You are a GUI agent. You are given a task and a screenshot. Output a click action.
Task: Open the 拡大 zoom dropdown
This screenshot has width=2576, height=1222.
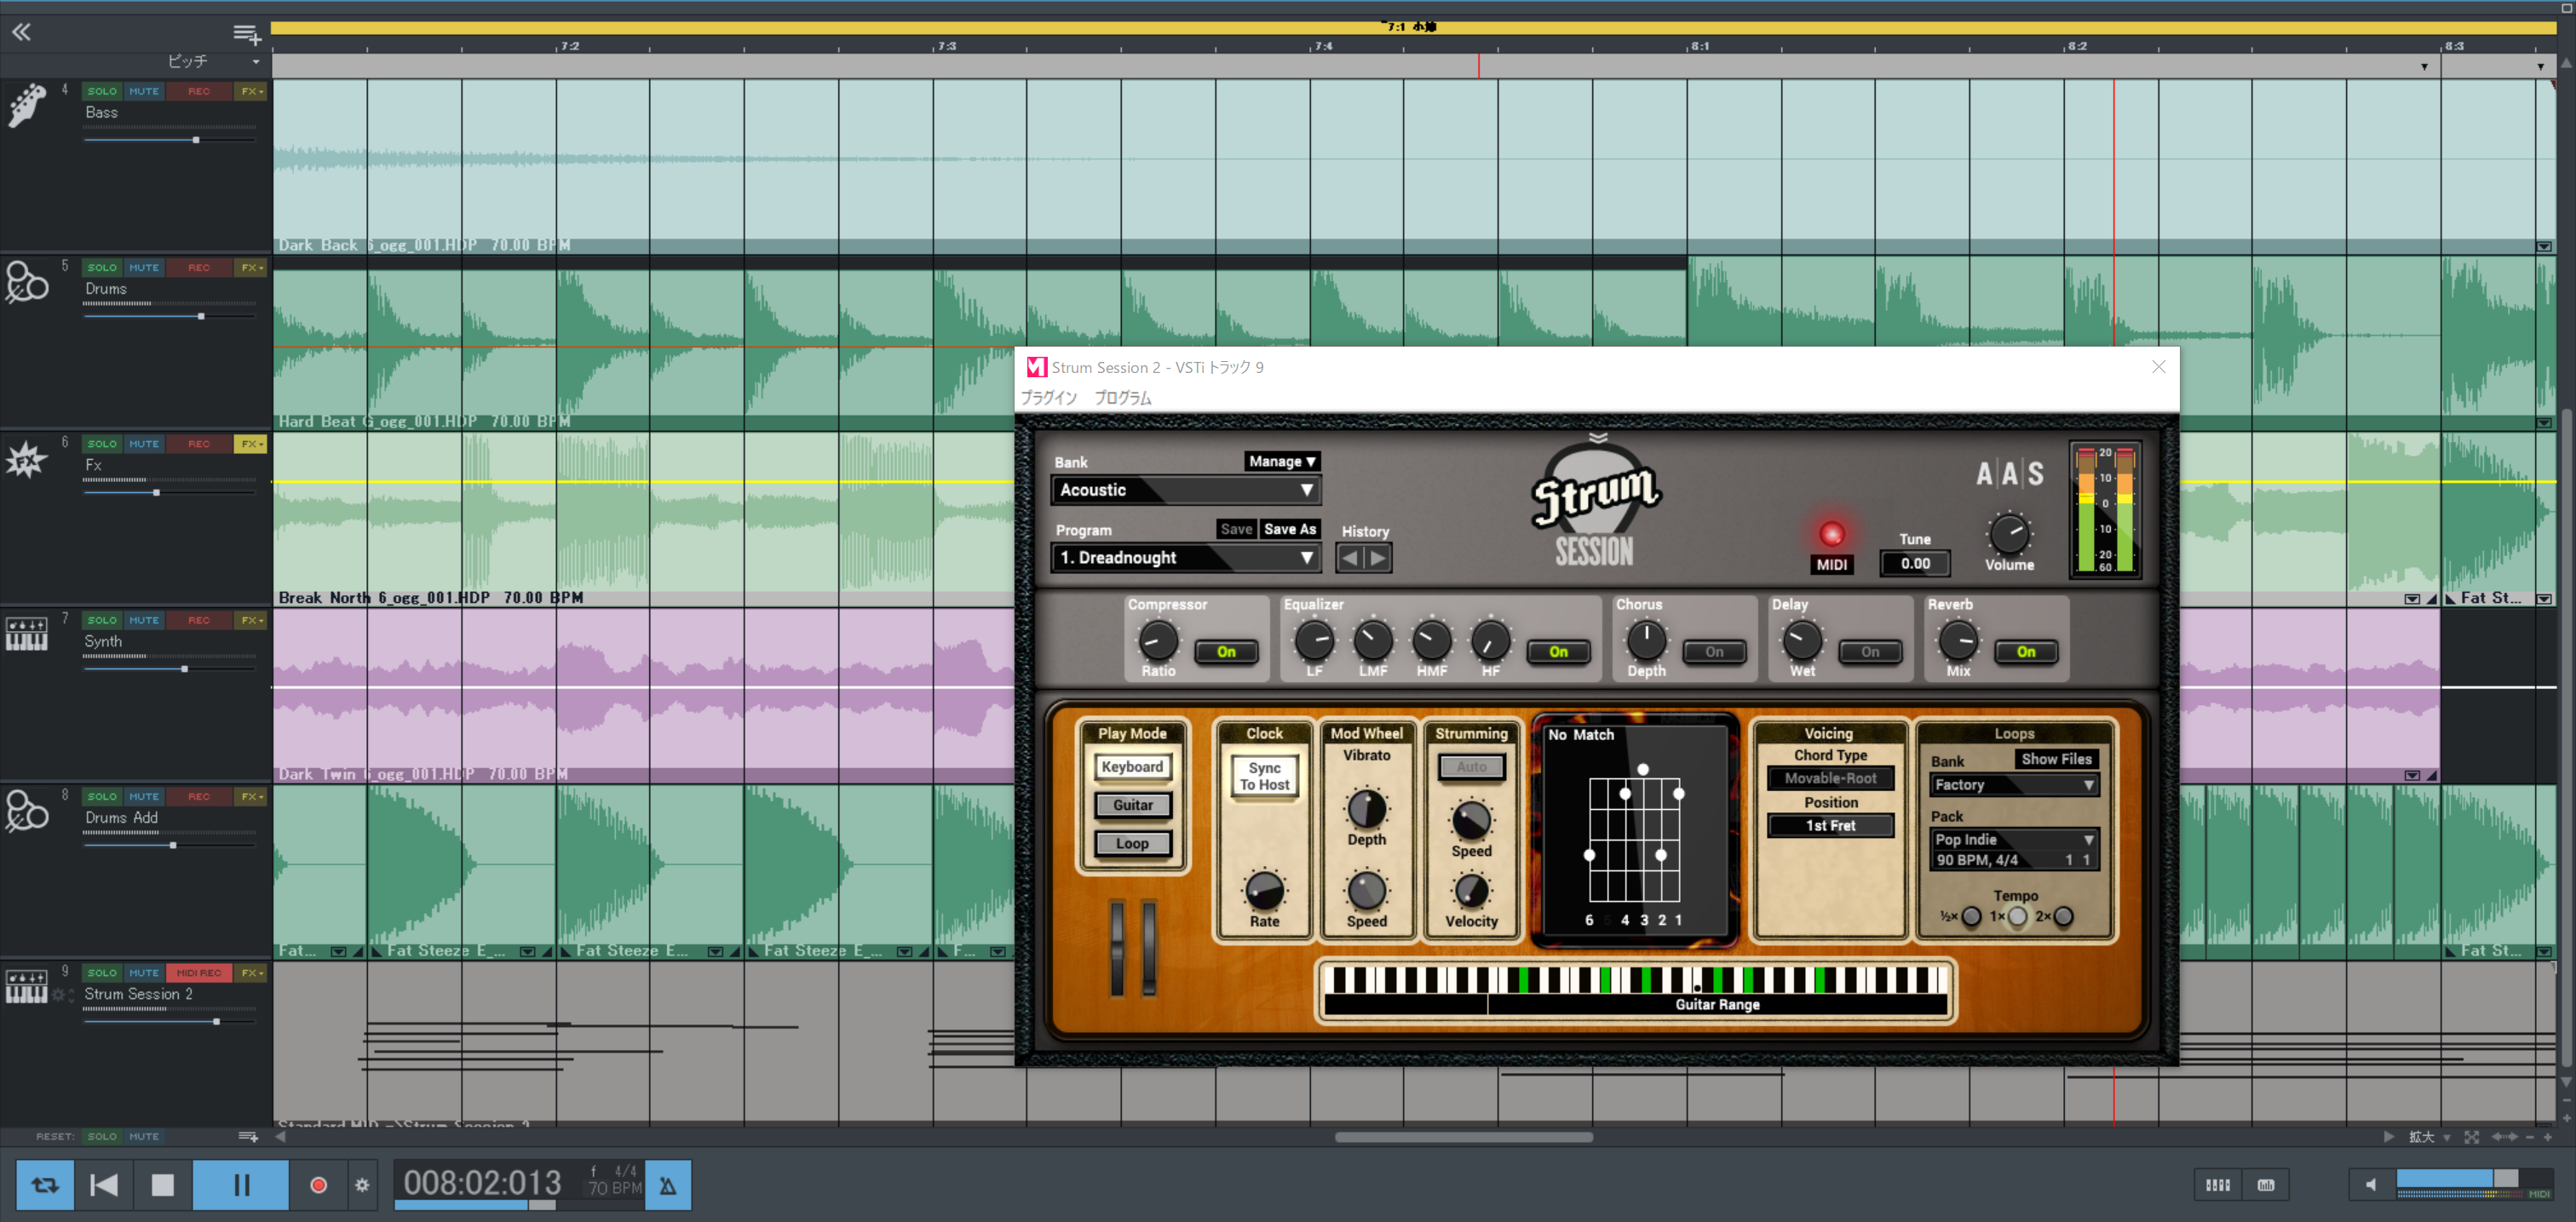[x=2429, y=1137]
